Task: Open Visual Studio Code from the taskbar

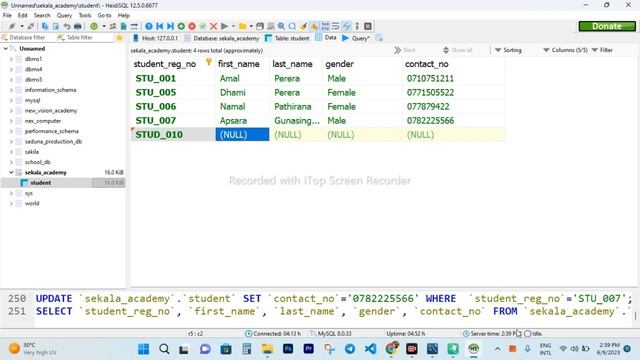Action: 371,349
